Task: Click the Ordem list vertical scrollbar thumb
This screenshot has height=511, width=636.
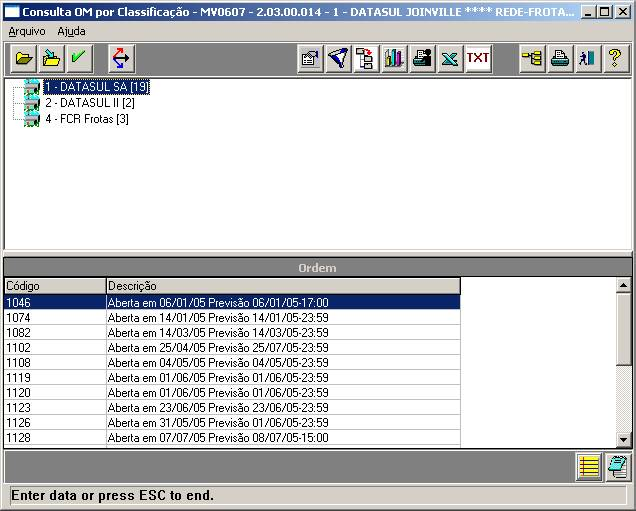Action: pos(623,329)
